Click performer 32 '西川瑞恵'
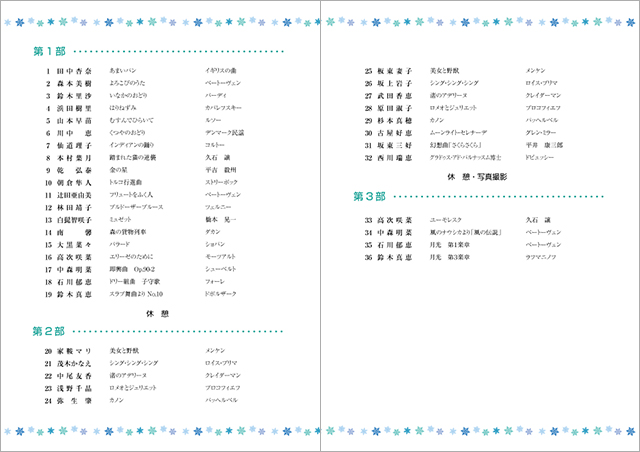The height and width of the screenshot is (452, 640). pos(395,158)
